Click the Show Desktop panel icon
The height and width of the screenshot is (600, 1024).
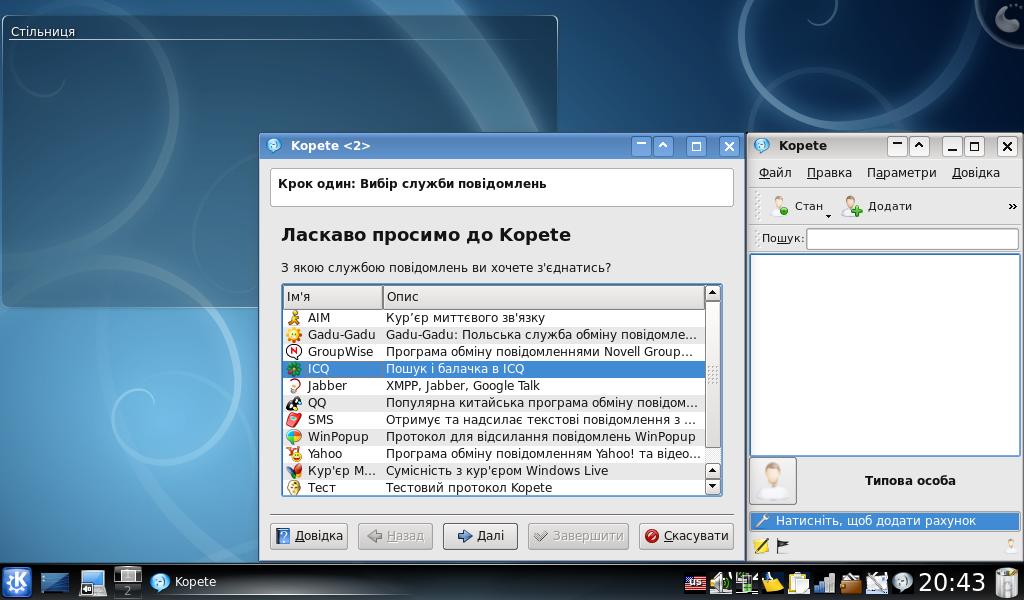click(55, 582)
